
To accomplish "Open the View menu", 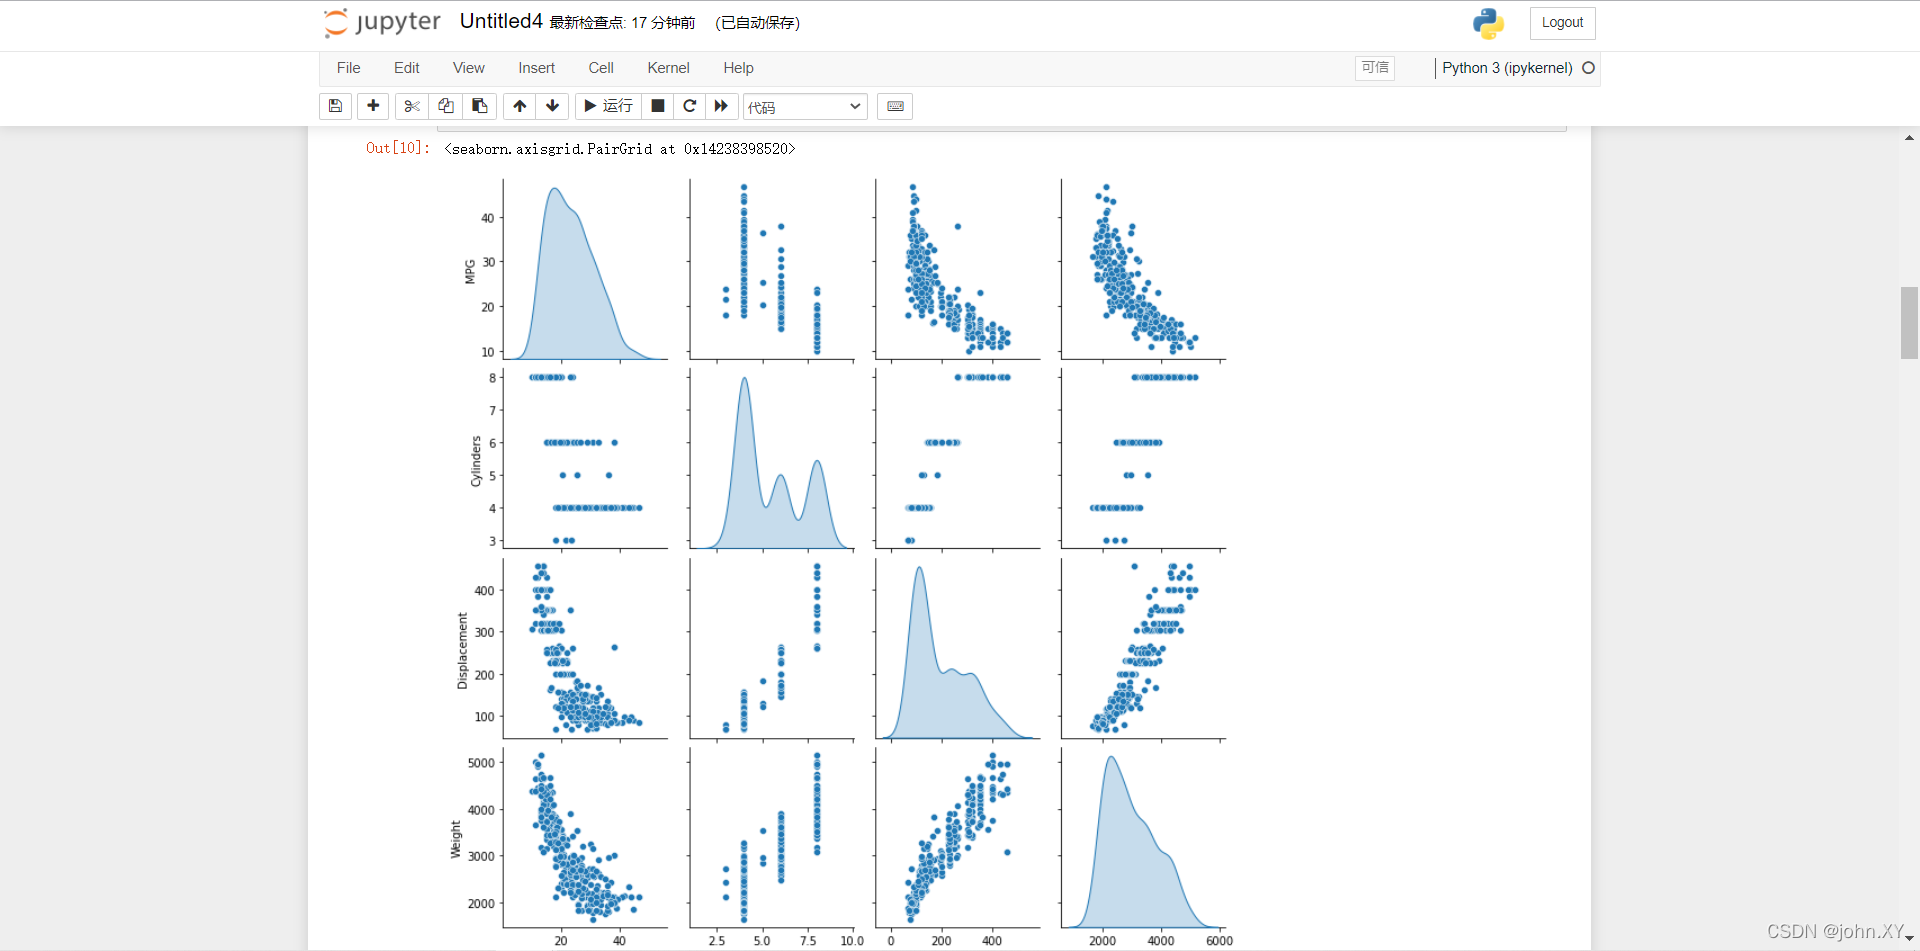I will point(469,68).
